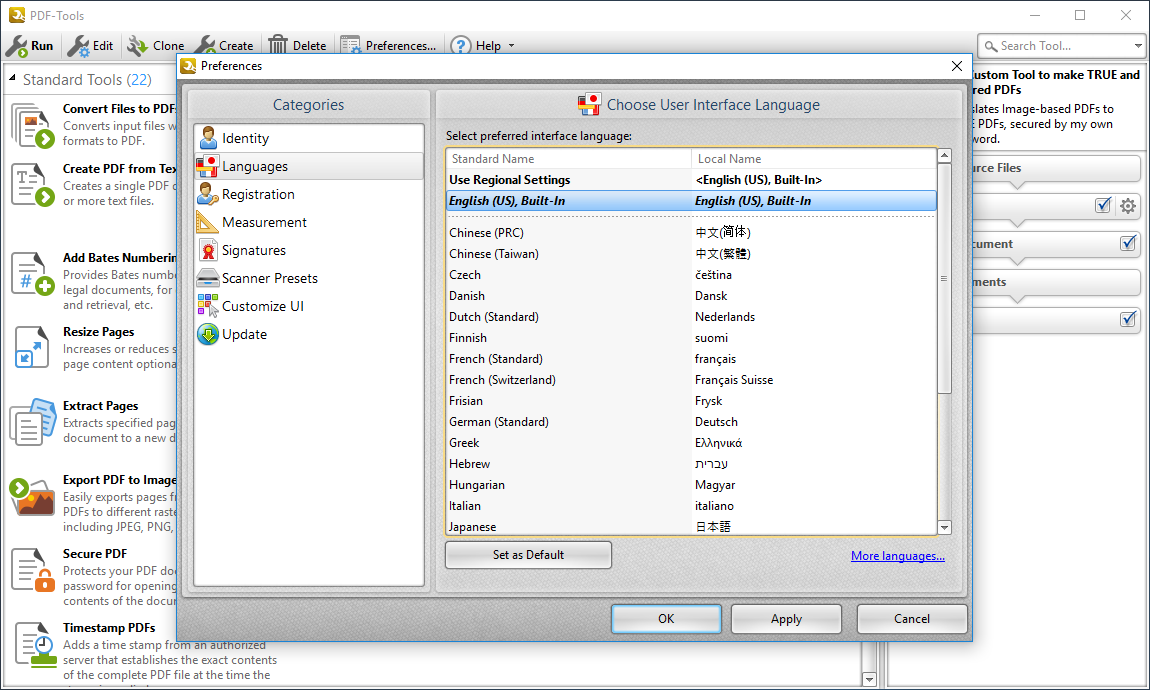Click Set as Default button

528,555
